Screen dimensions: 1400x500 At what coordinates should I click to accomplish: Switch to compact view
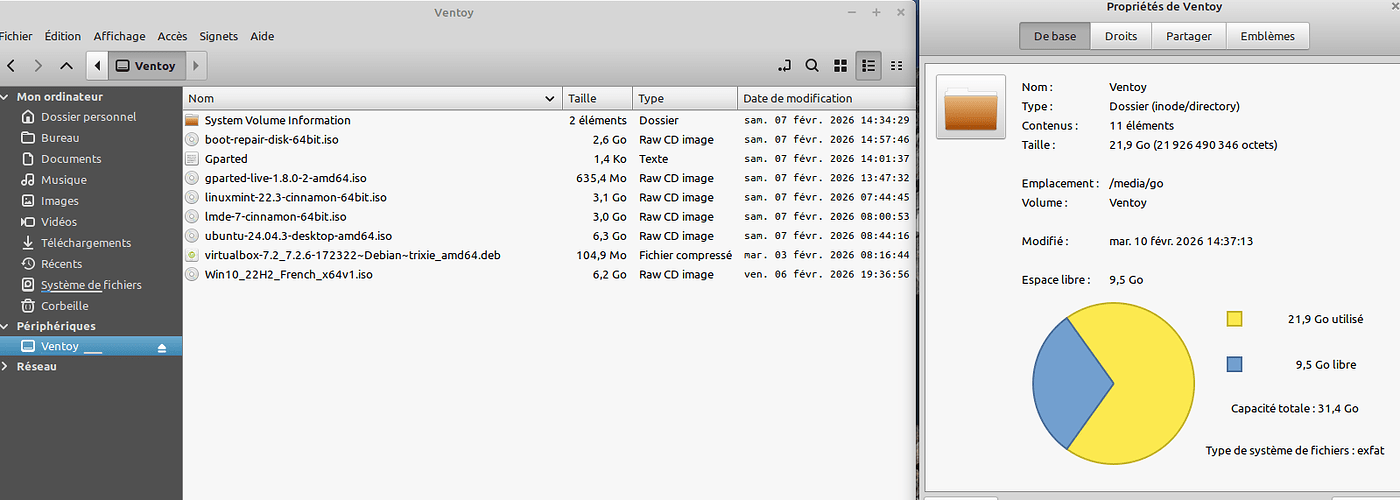(897, 66)
